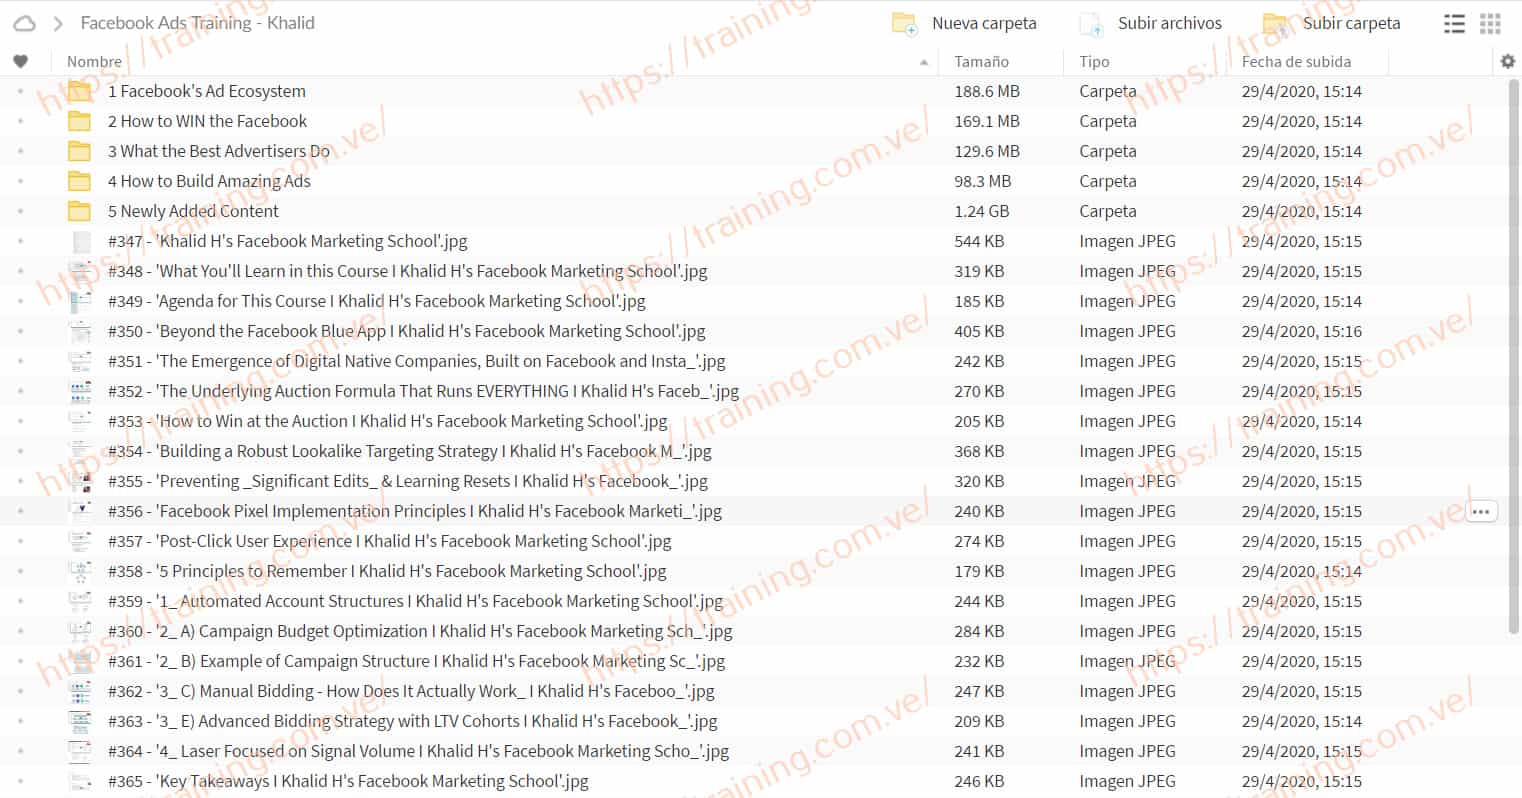Open column settings gear icon
The width and height of the screenshot is (1522, 798).
(1508, 61)
